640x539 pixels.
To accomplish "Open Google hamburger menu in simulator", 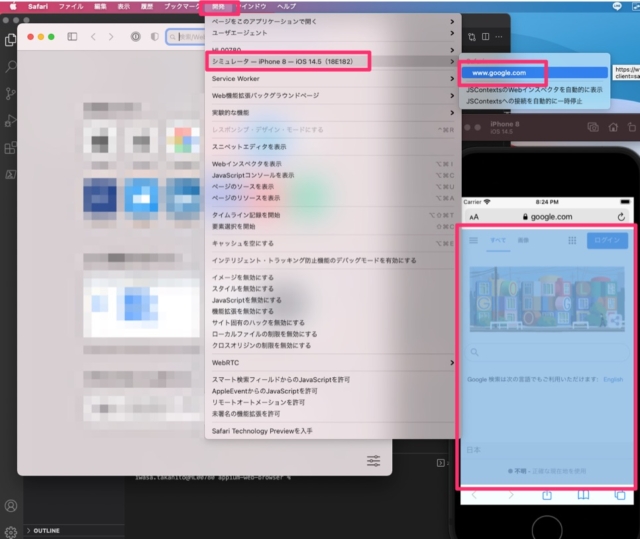I will click(473, 240).
